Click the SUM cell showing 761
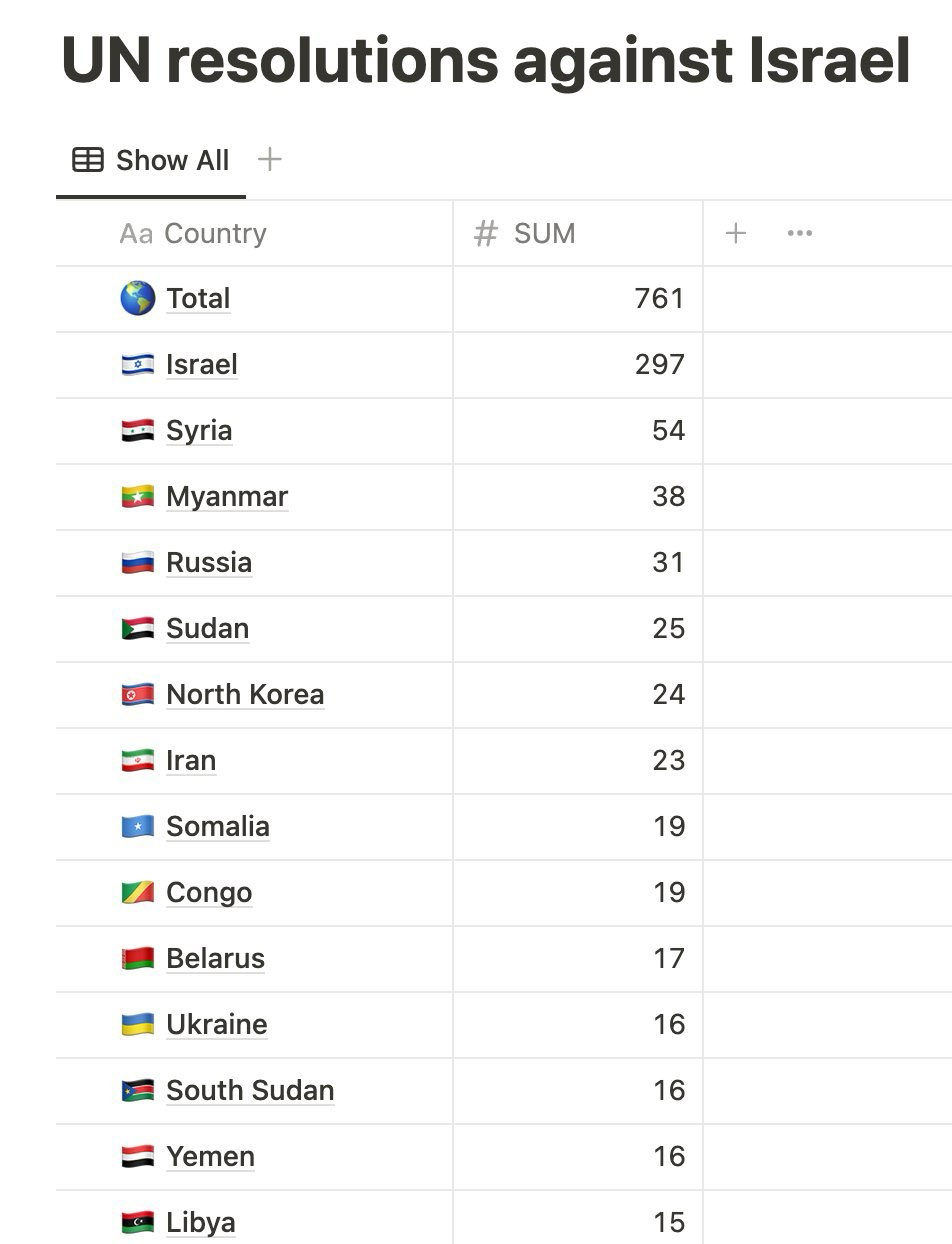The image size is (952, 1244). [x=578, y=299]
